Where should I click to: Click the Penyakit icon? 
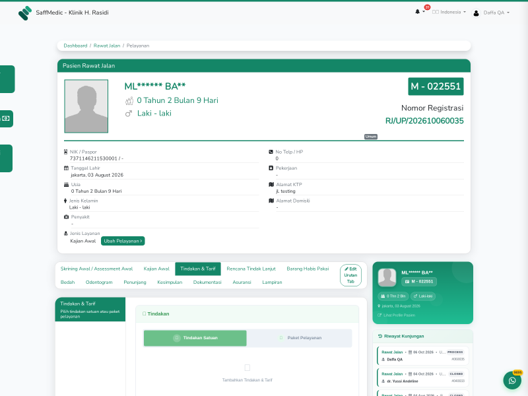[x=66, y=217]
